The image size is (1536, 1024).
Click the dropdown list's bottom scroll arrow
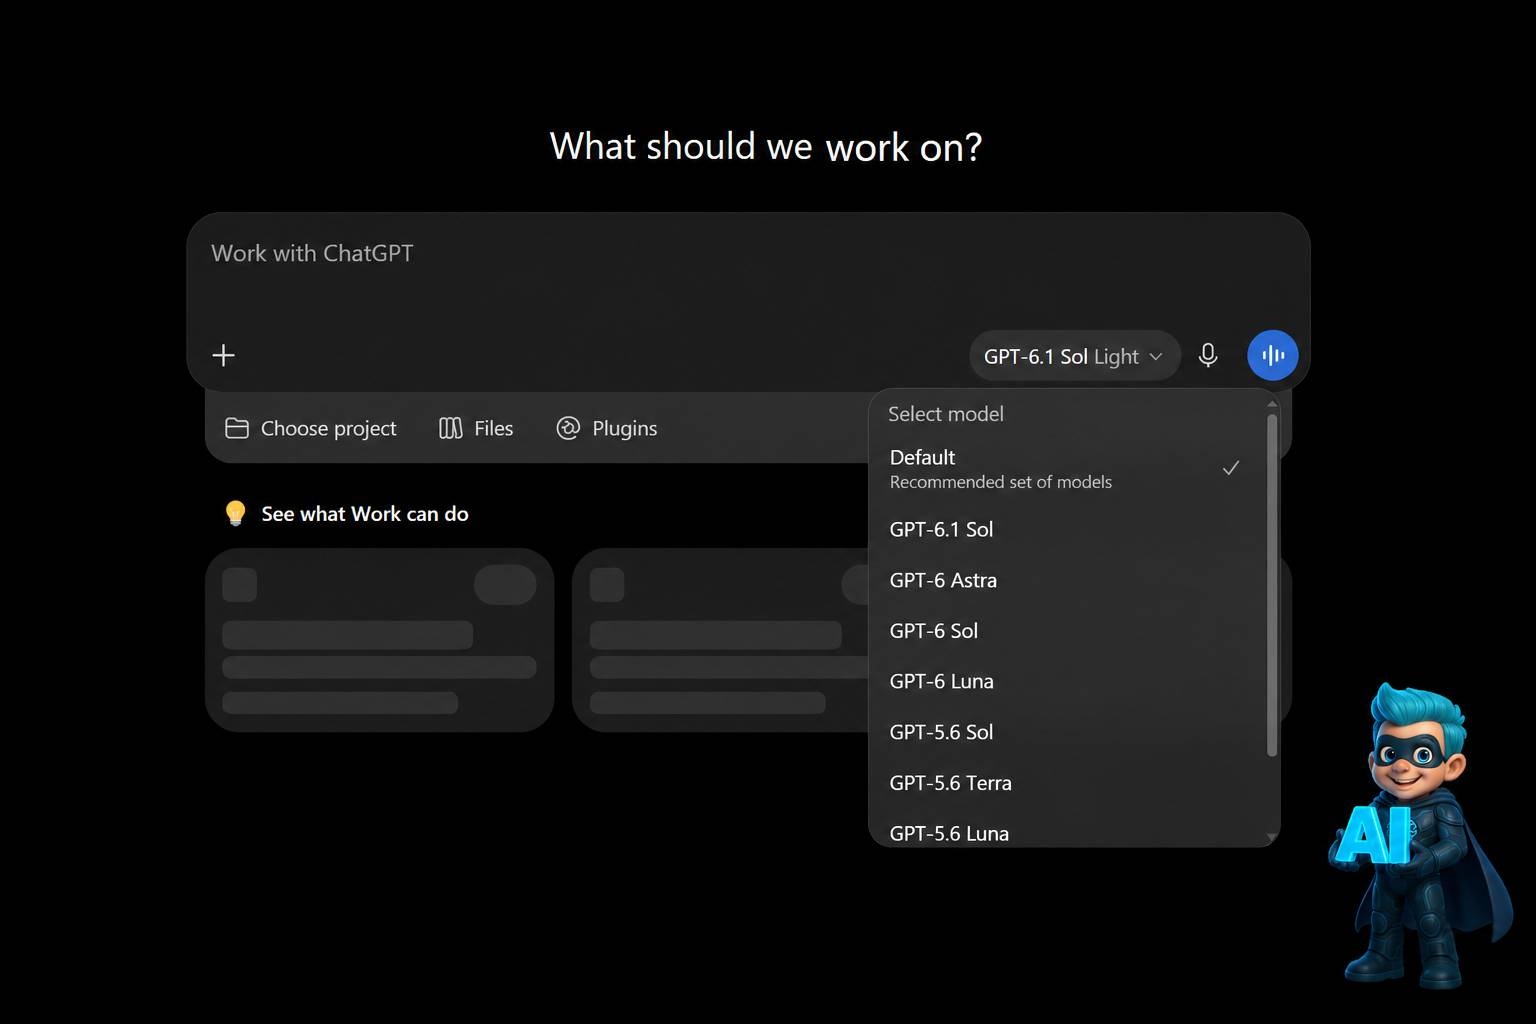pyautogui.click(x=1272, y=837)
